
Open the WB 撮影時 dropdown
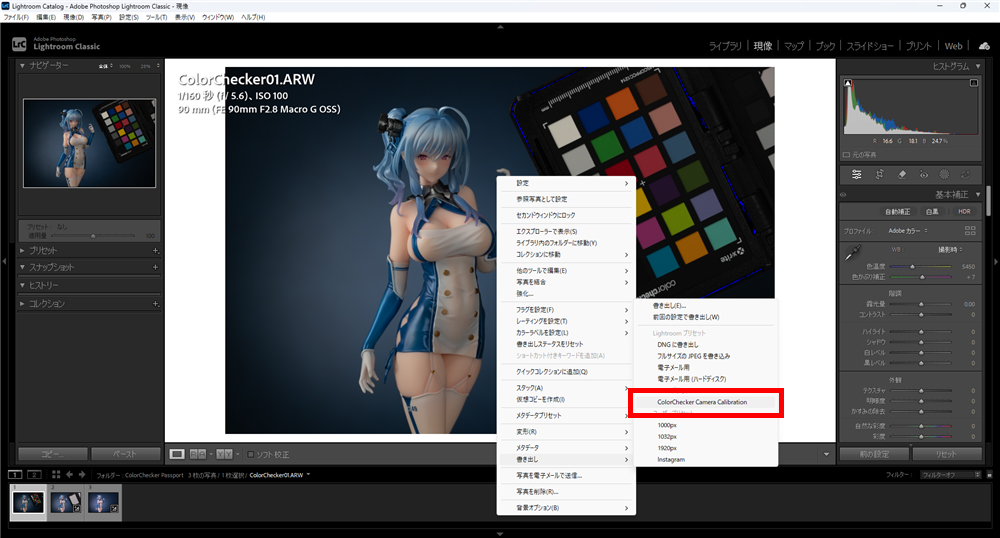pyautogui.click(x=950, y=249)
